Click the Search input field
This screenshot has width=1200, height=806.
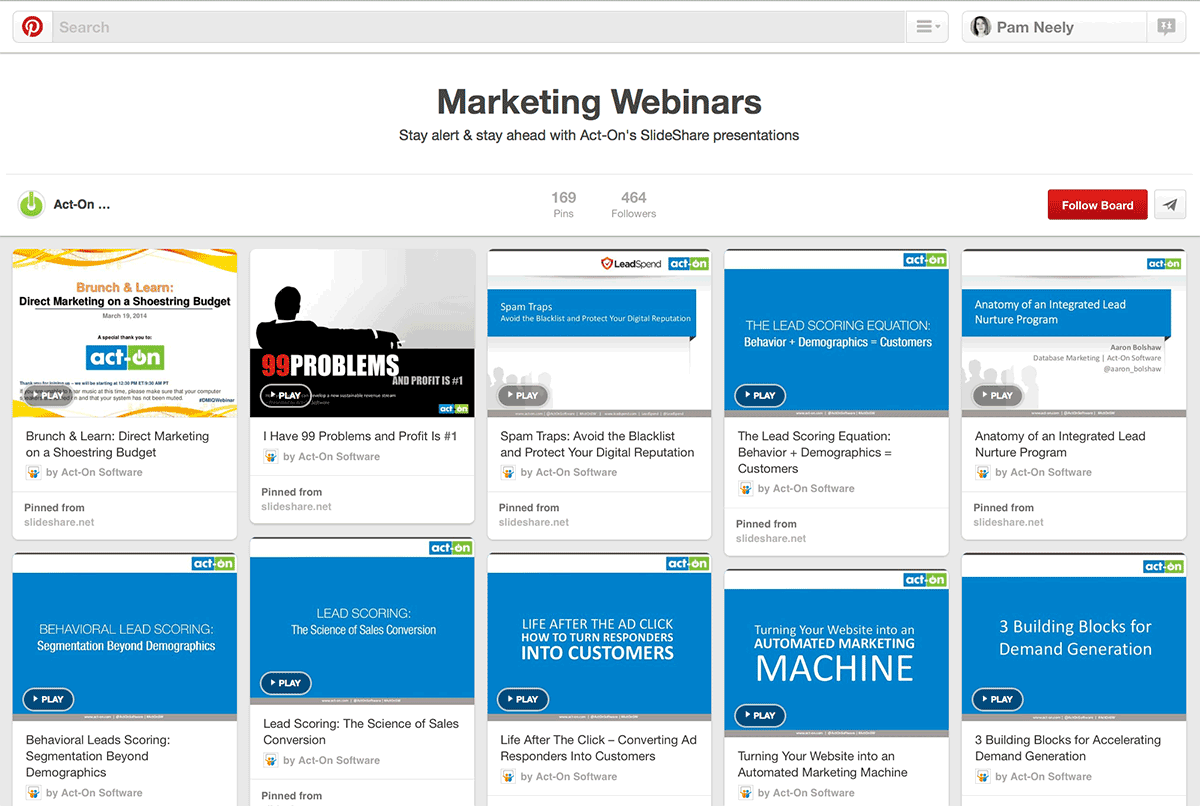[x=480, y=27]
